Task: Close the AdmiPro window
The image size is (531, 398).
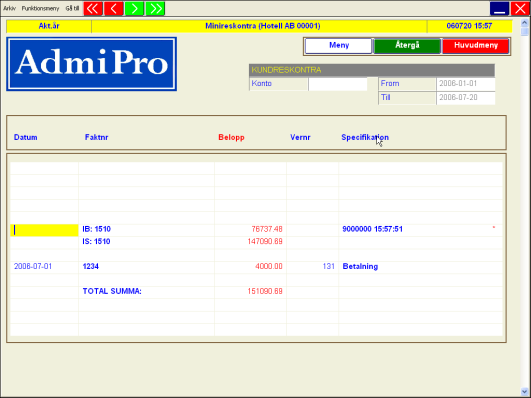Action: coord(520,8)
